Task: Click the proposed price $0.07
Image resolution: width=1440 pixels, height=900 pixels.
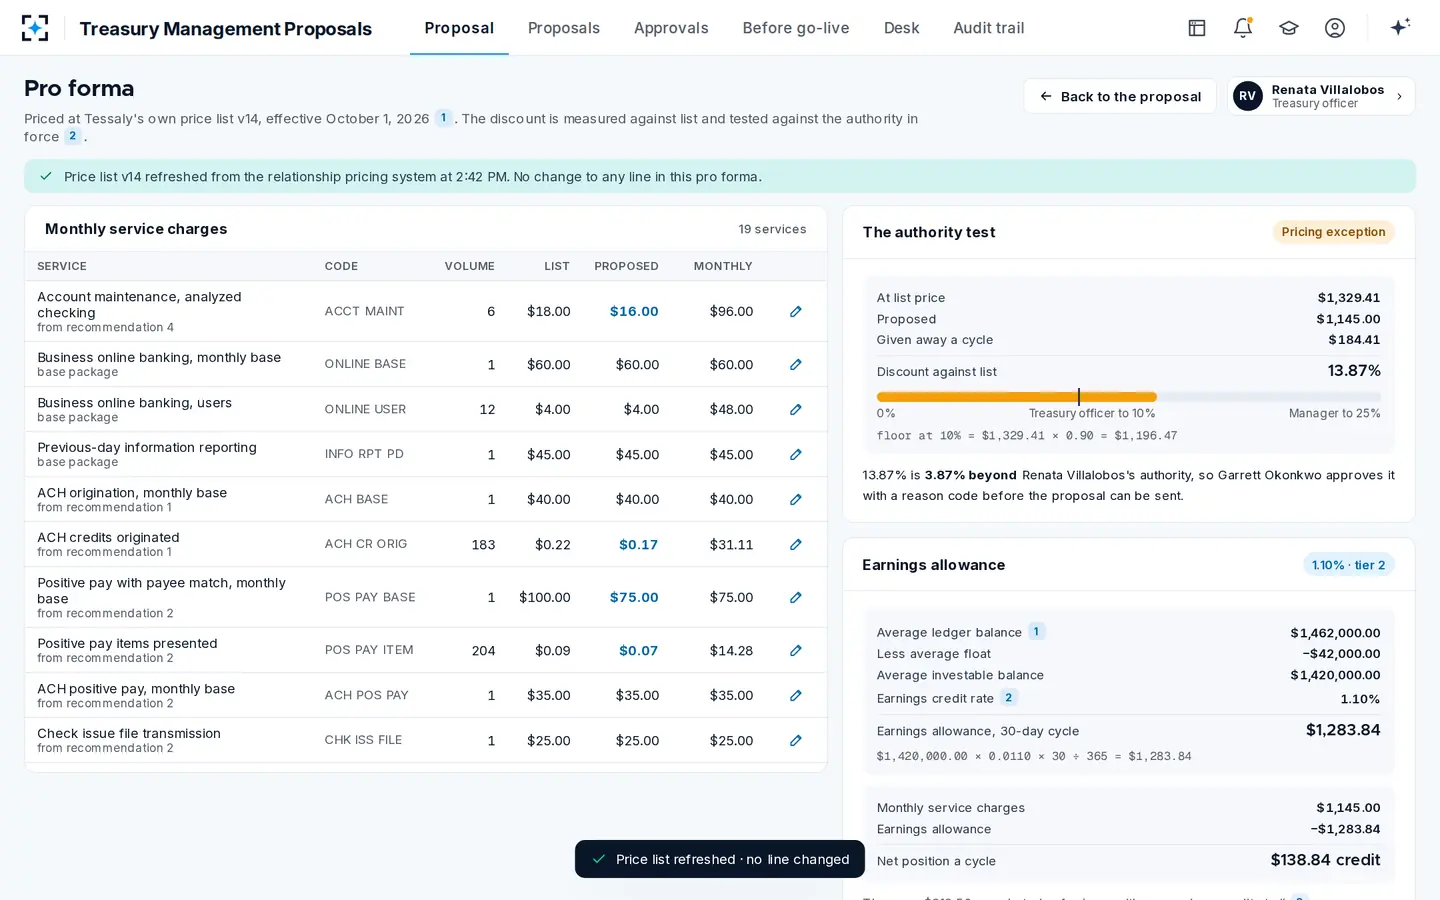Action: 638,651
